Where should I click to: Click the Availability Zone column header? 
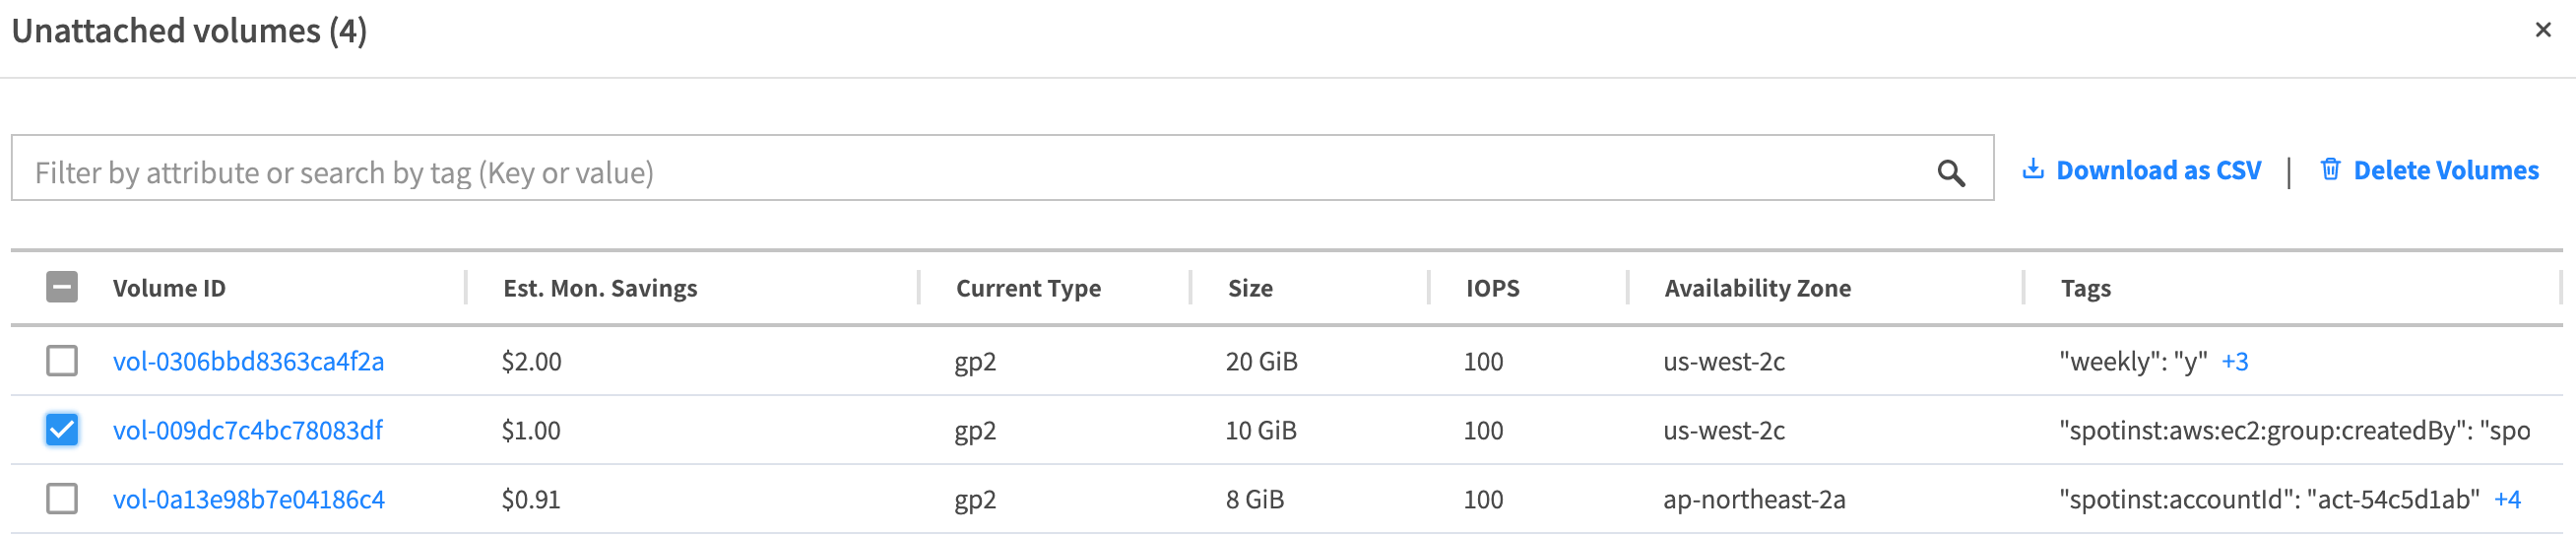[1757, 288]
